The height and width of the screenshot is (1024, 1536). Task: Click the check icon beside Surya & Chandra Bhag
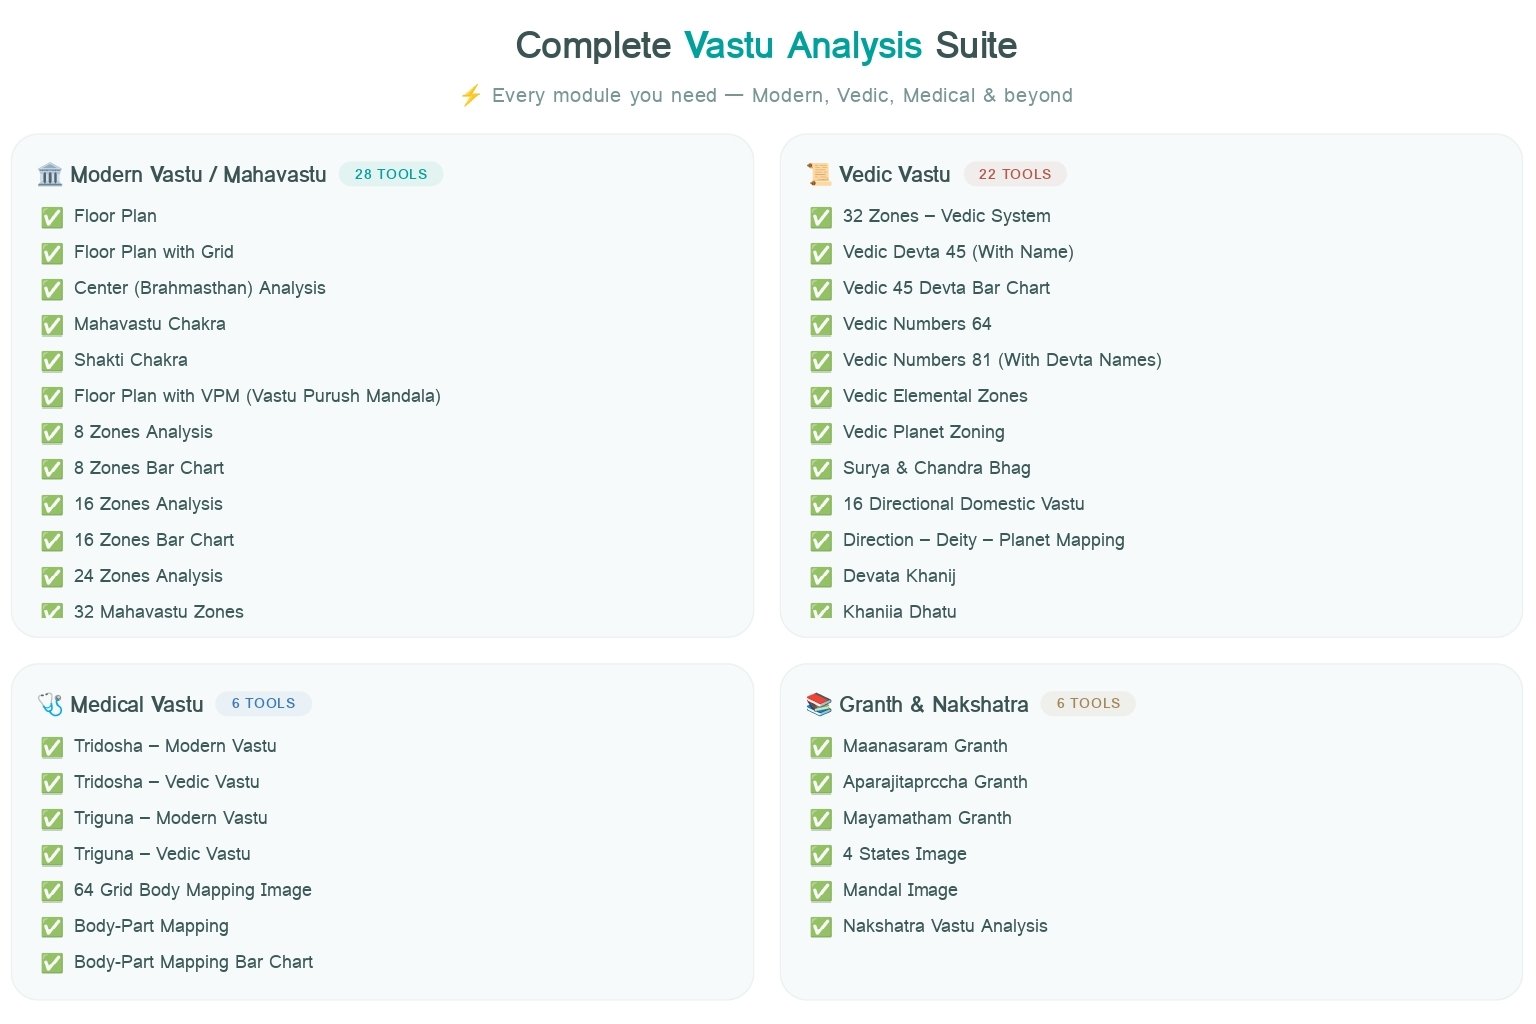821,469
